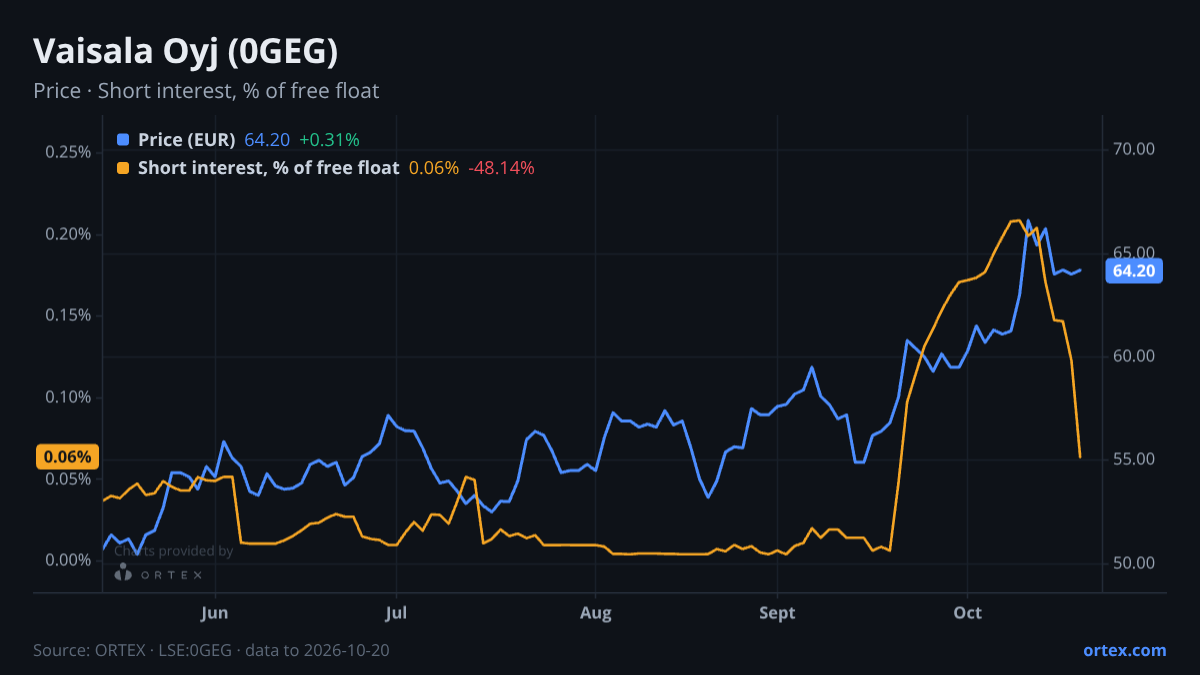1200x675 pixels.
Task: Toggle the Short interest, % of free float legend
Action: pyautogui.click(x=268, y=168)
